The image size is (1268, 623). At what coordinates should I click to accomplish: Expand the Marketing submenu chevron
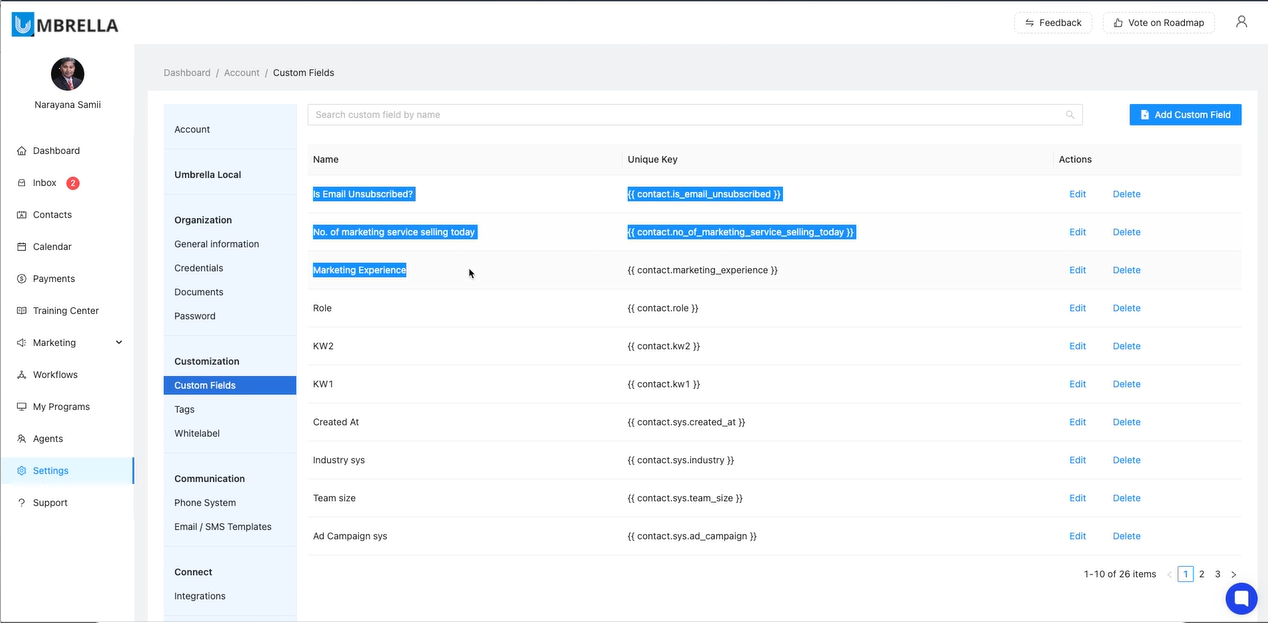pos(119,343)
